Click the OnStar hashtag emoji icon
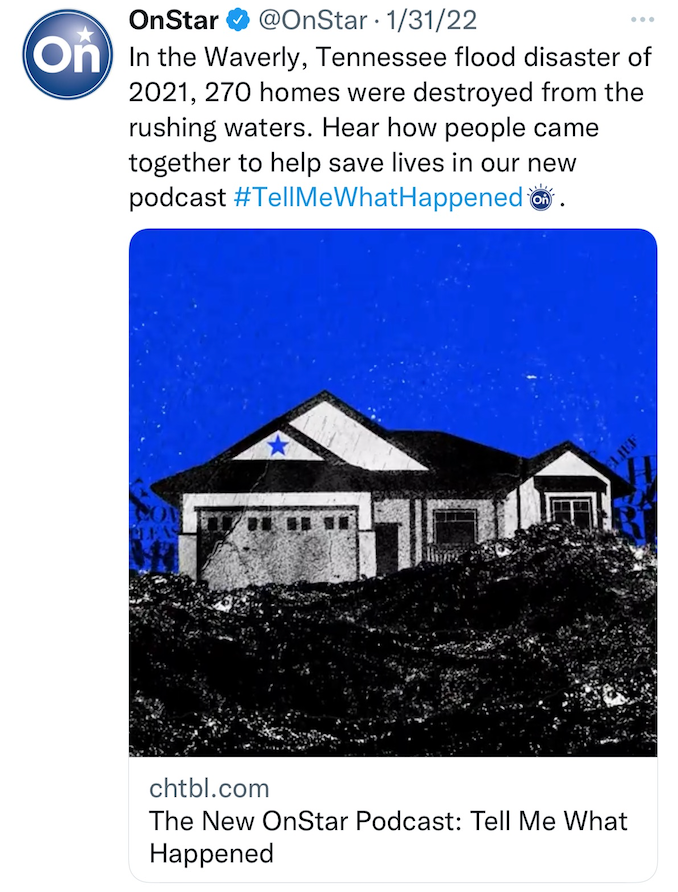The width and height of the screenshot is (678, 892). click(x=541, y=197)
